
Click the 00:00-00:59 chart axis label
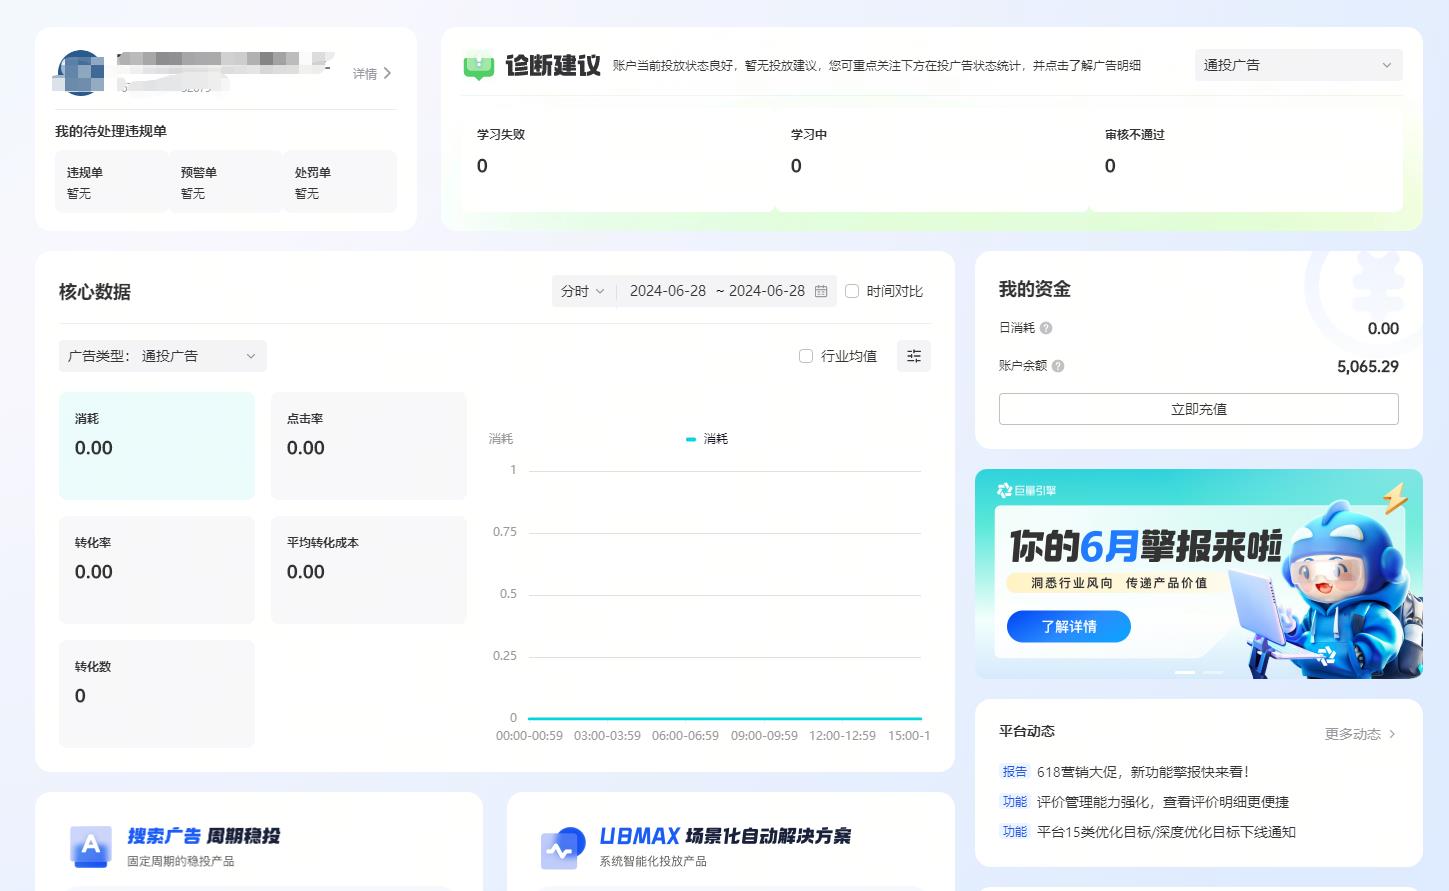pos(529,735)
